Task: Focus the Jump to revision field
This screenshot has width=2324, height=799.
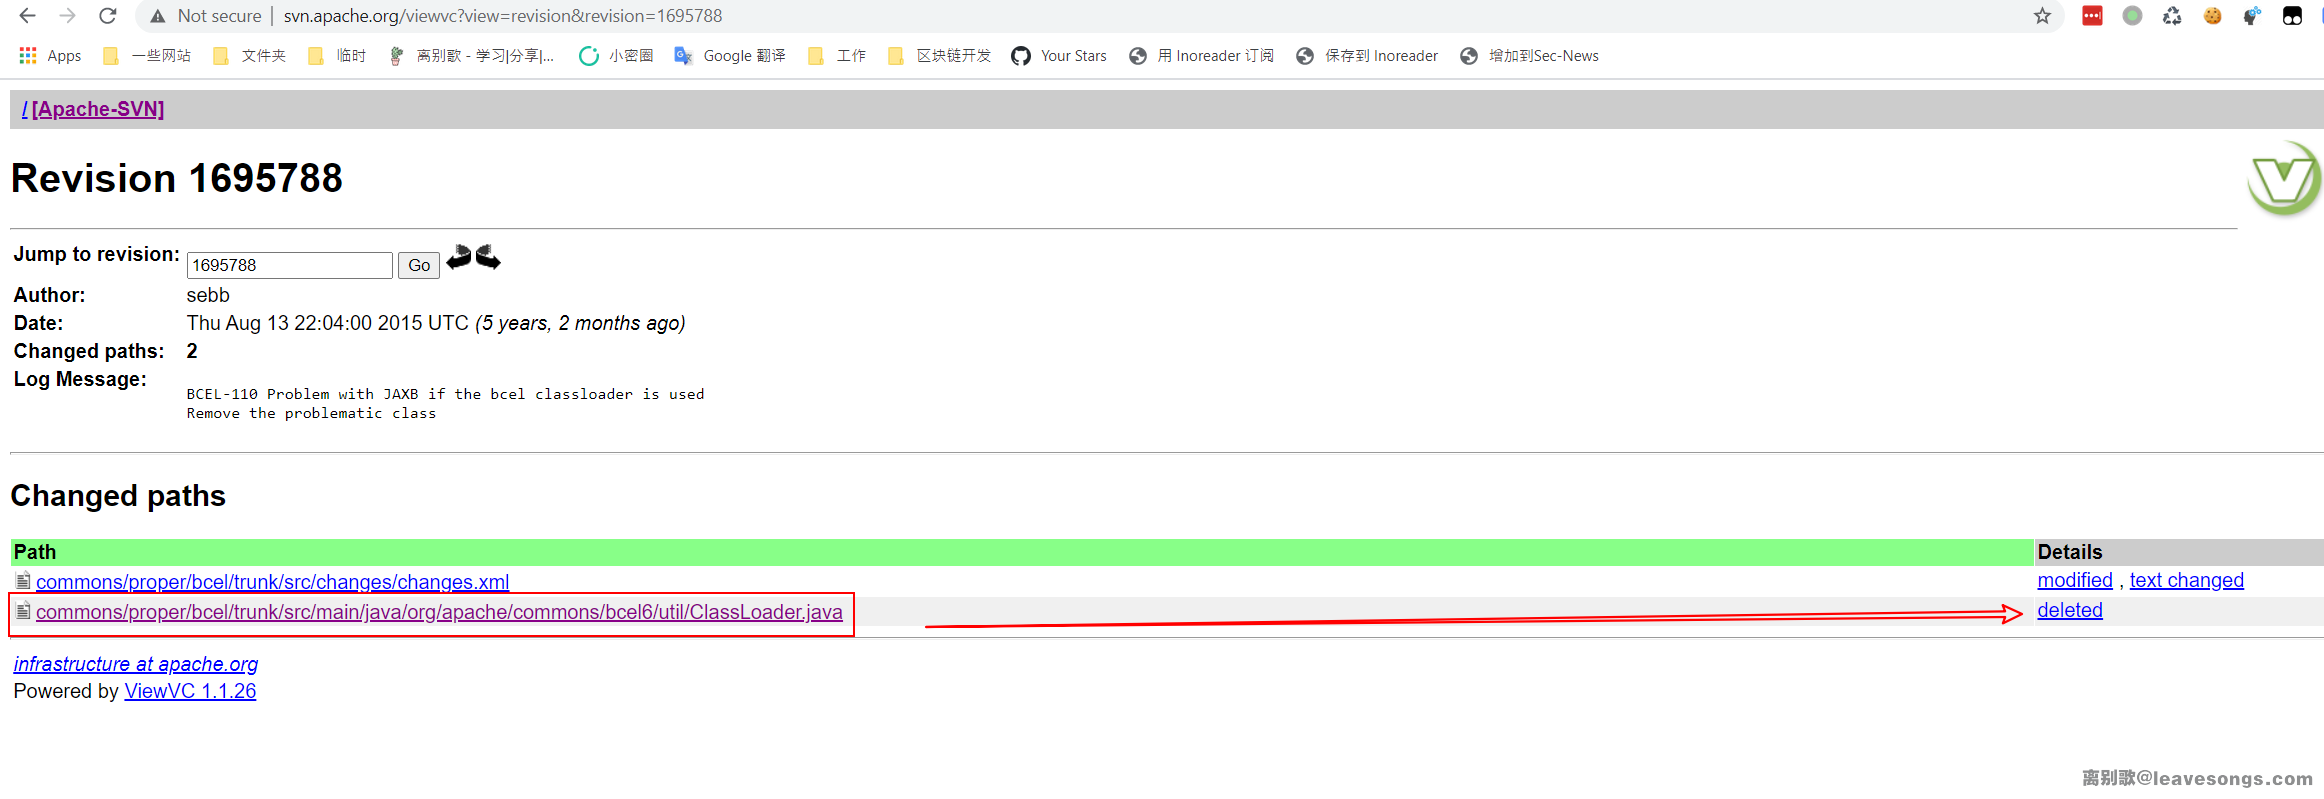Action: pyautogui.click(x=289, y=265)
